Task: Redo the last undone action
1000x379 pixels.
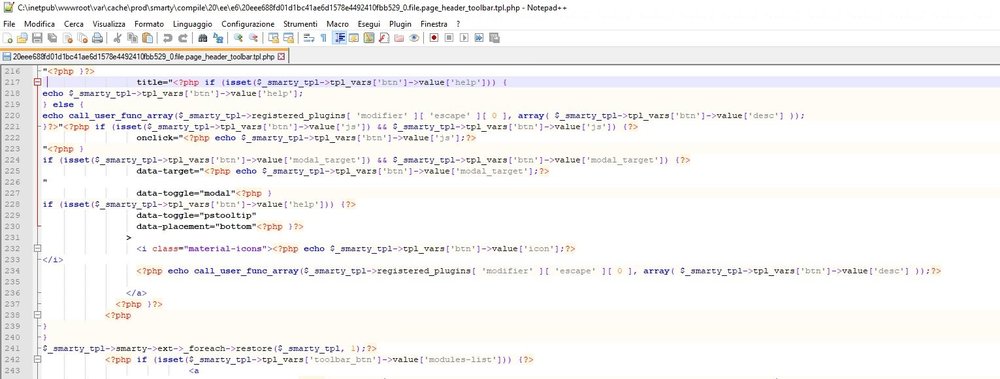Action: 182,38
